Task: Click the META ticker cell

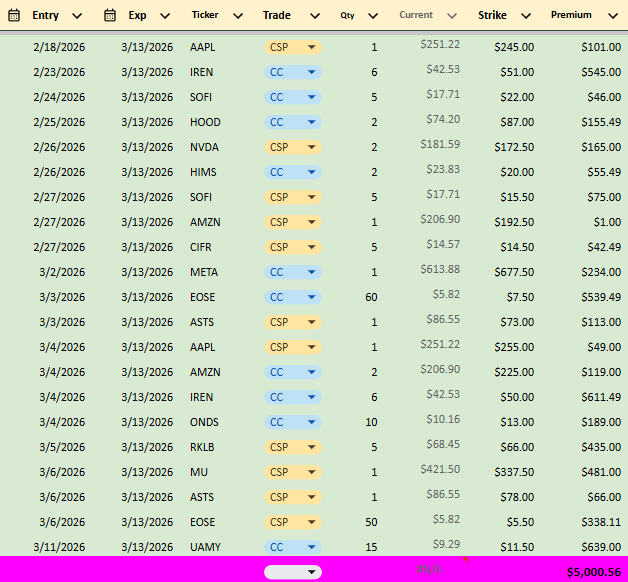Action: tap(204, 272)
